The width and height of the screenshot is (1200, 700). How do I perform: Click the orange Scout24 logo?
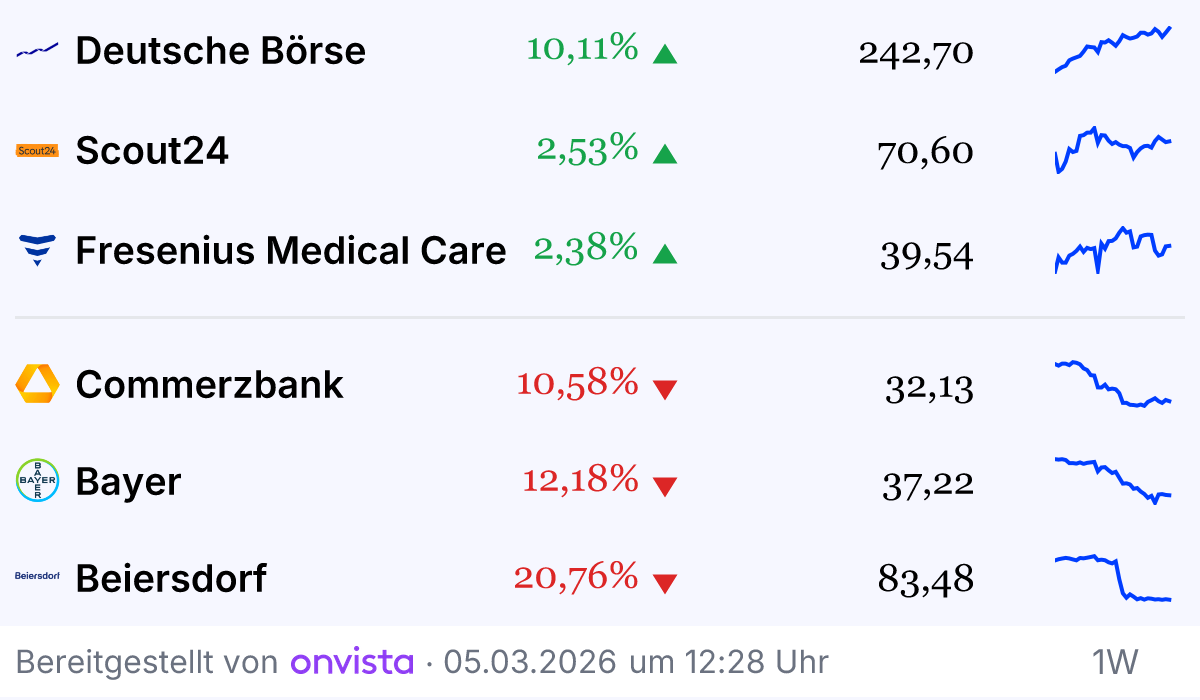tap(37, 151)
